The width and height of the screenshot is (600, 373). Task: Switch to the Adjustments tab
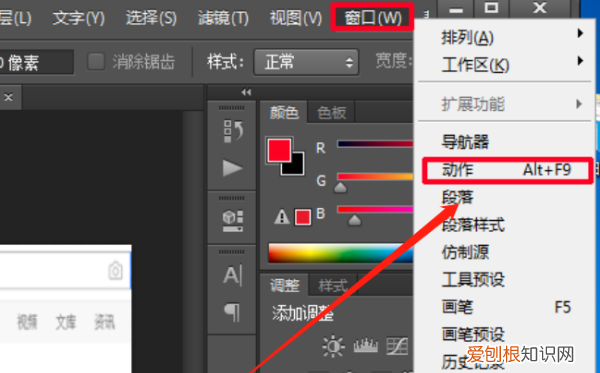pos(284,285)
